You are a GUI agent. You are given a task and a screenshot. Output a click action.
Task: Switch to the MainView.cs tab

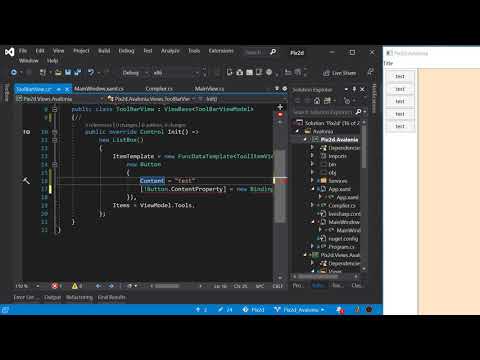click(209, 89)
